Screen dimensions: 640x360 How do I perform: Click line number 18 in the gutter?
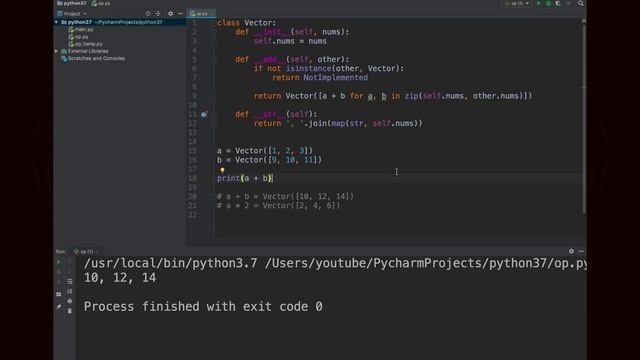(x=192, y=178)
